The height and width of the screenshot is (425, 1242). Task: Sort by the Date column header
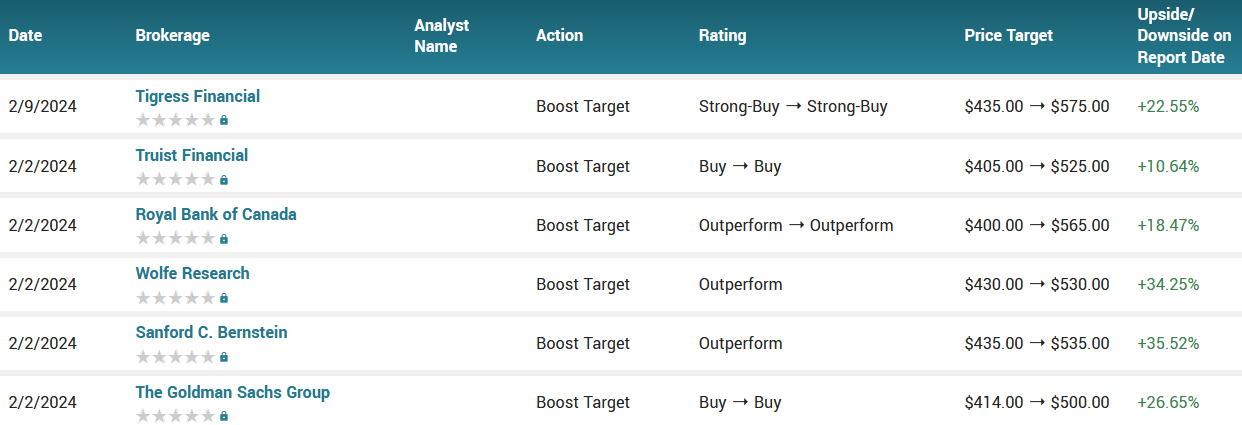coord(25,36)
